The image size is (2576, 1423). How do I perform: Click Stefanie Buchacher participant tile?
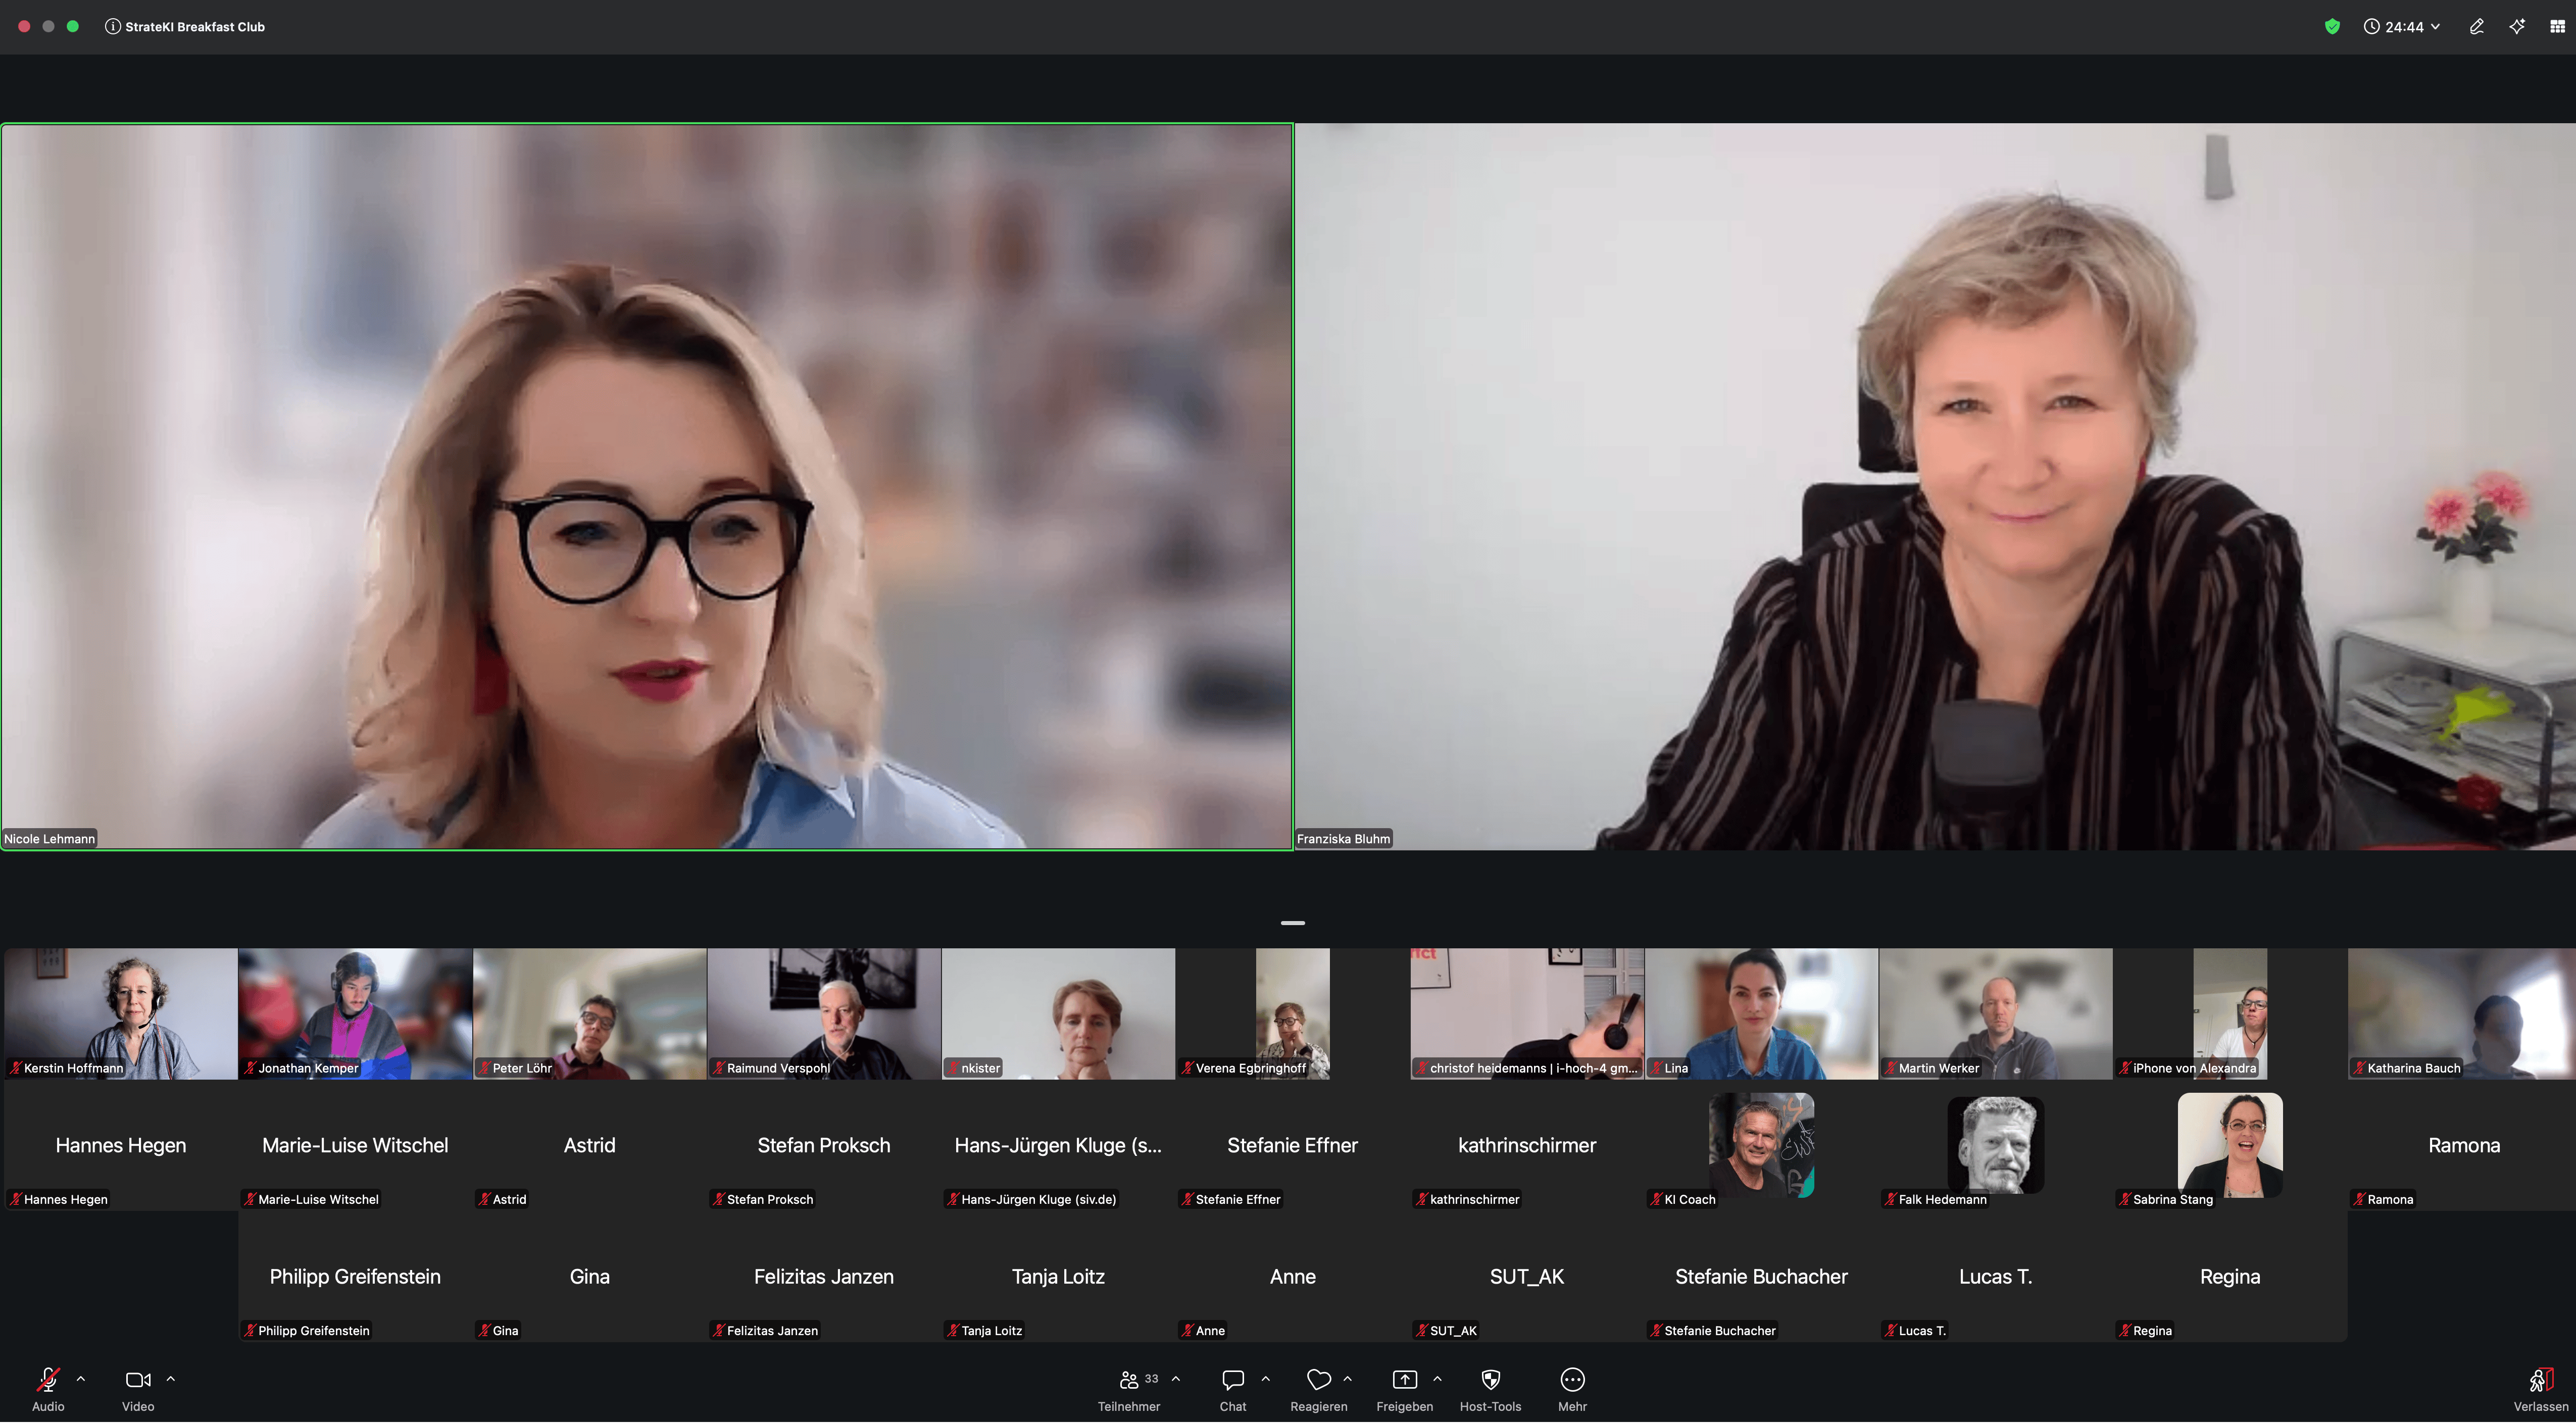tap(1761, 1277)
